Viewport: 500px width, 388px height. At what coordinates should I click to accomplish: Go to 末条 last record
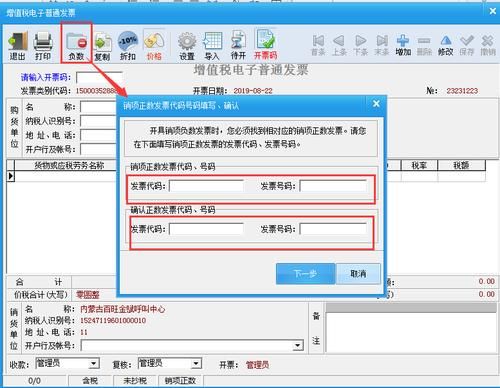[382, 45]
